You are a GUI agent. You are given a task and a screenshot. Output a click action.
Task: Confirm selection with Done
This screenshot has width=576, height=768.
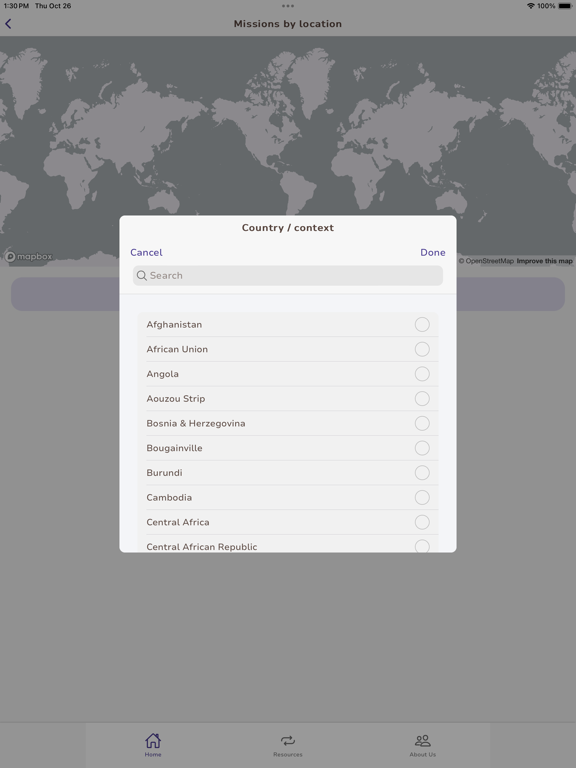tap(432, 252)
